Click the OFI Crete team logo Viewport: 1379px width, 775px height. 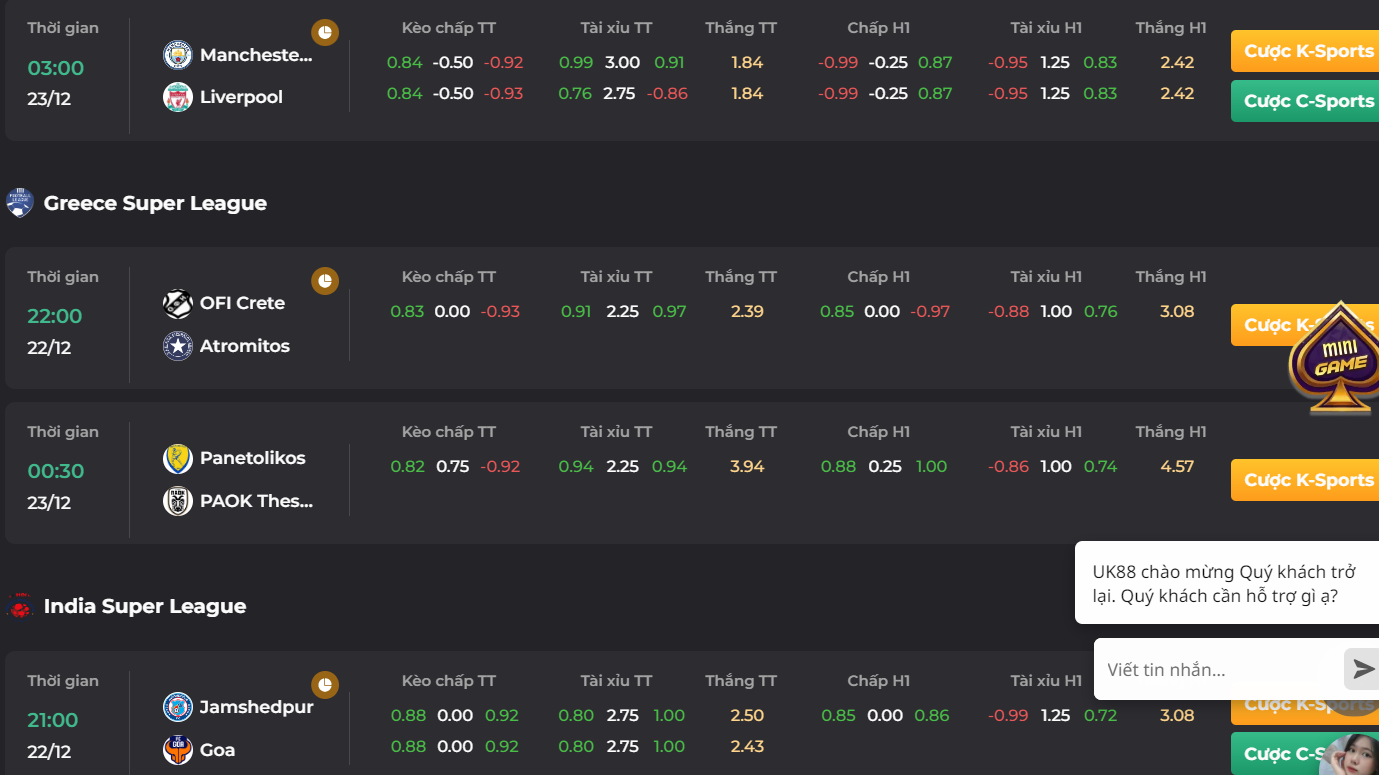click(178, 303)
